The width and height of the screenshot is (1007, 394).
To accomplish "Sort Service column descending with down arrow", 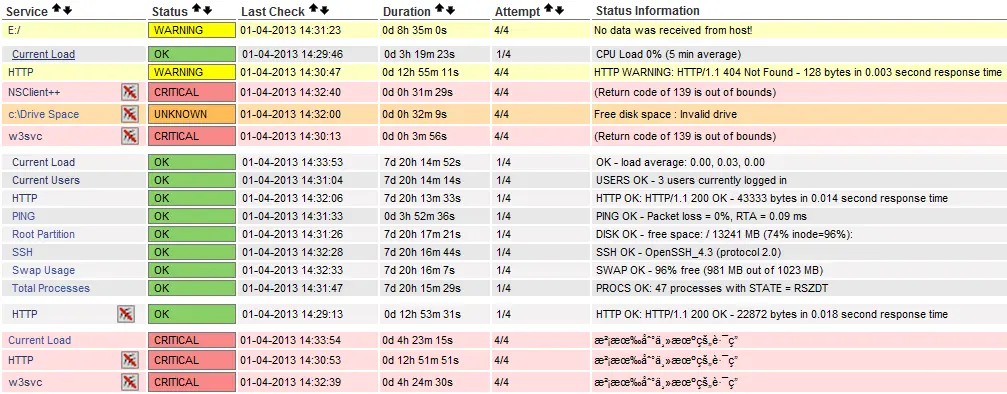I will tap(67, 10).
